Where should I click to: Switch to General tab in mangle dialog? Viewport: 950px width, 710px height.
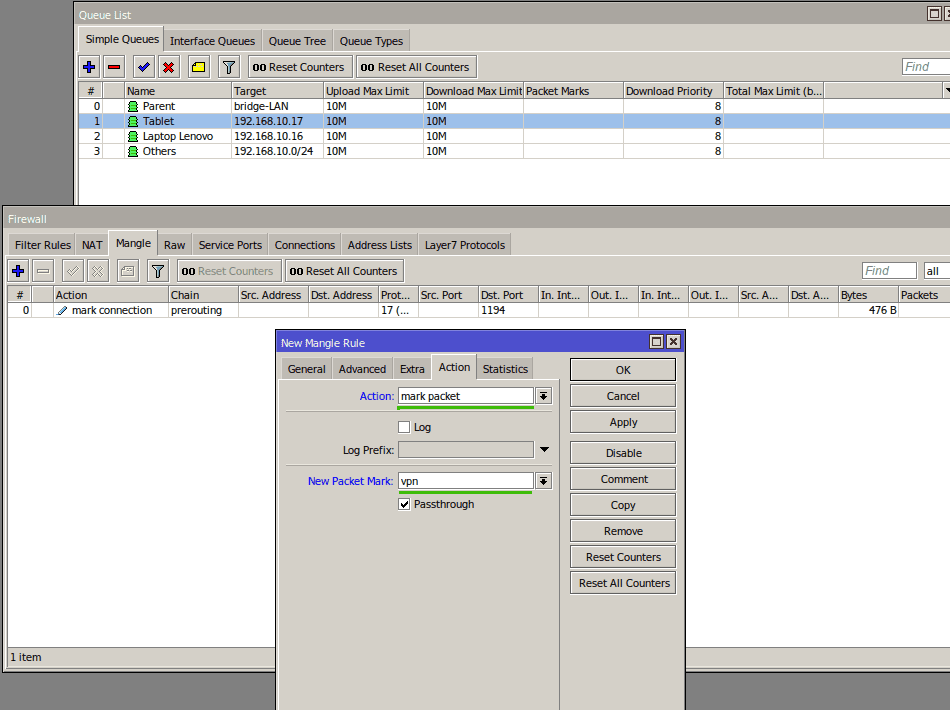[307, 369]
